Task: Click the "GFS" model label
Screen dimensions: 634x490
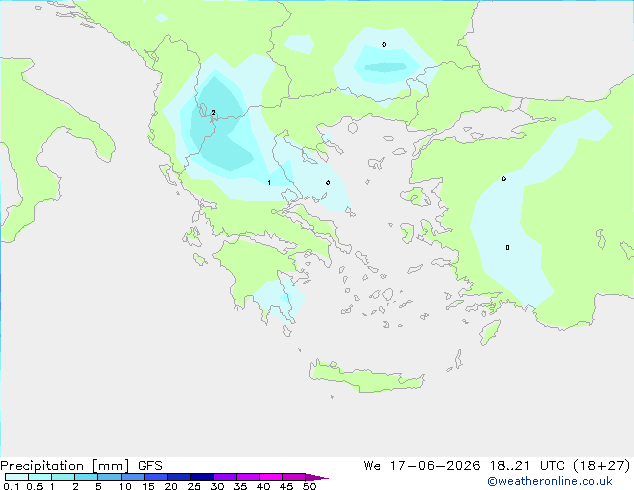Action: tap(150, 466)
